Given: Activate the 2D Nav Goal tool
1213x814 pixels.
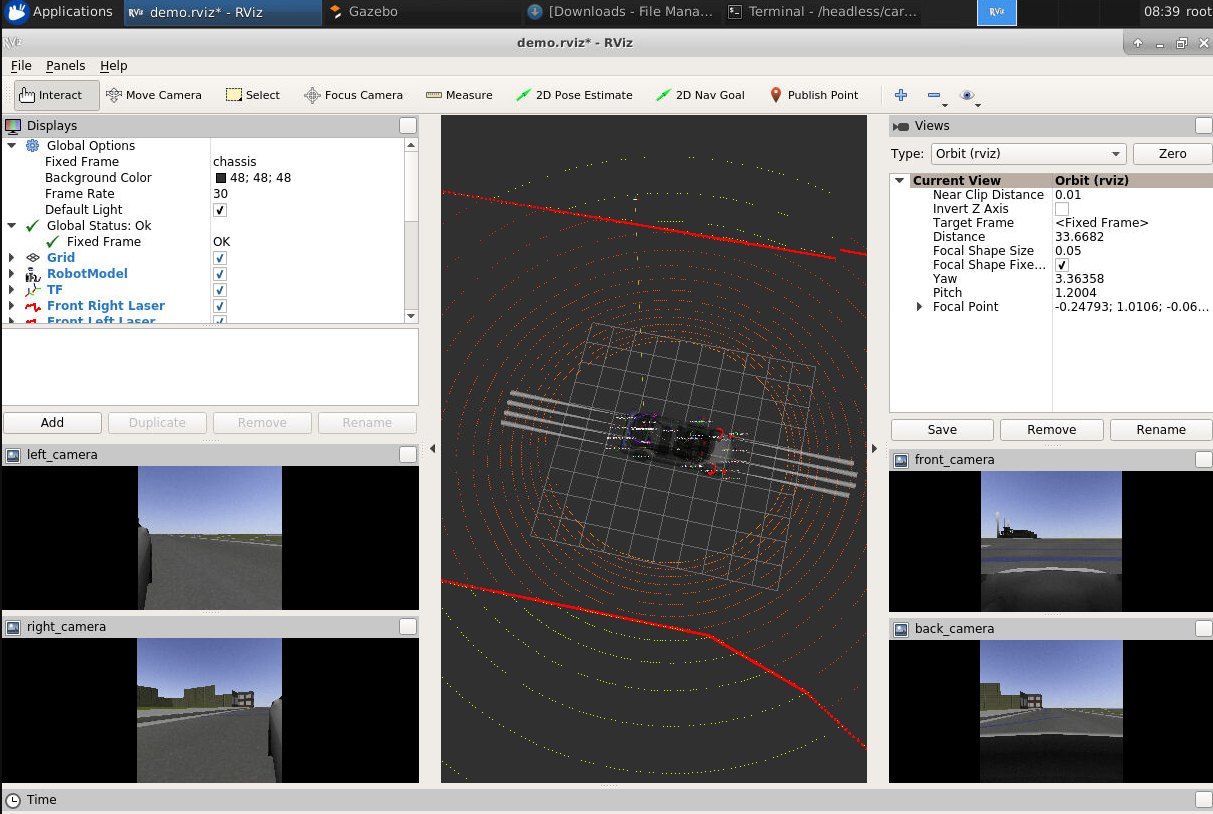Looking at the screenshot, I should (x=700, y=95).
